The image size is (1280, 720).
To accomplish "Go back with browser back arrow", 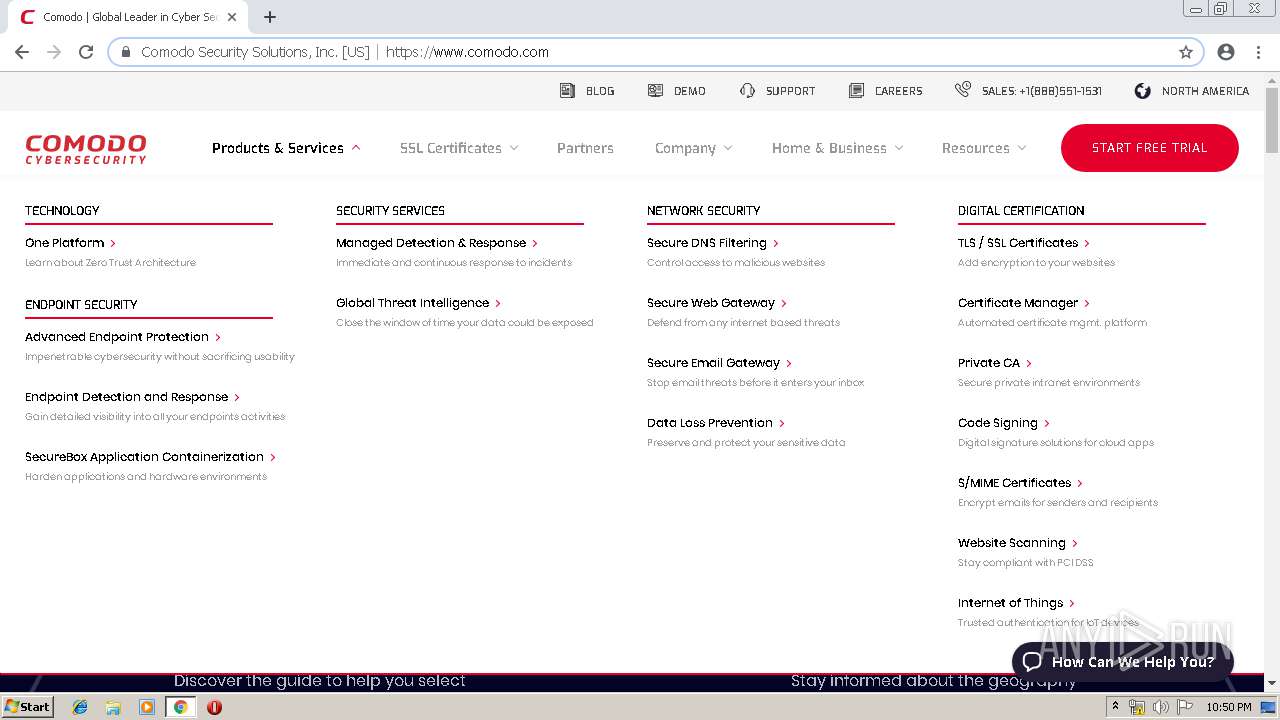I will pos(22,52).
